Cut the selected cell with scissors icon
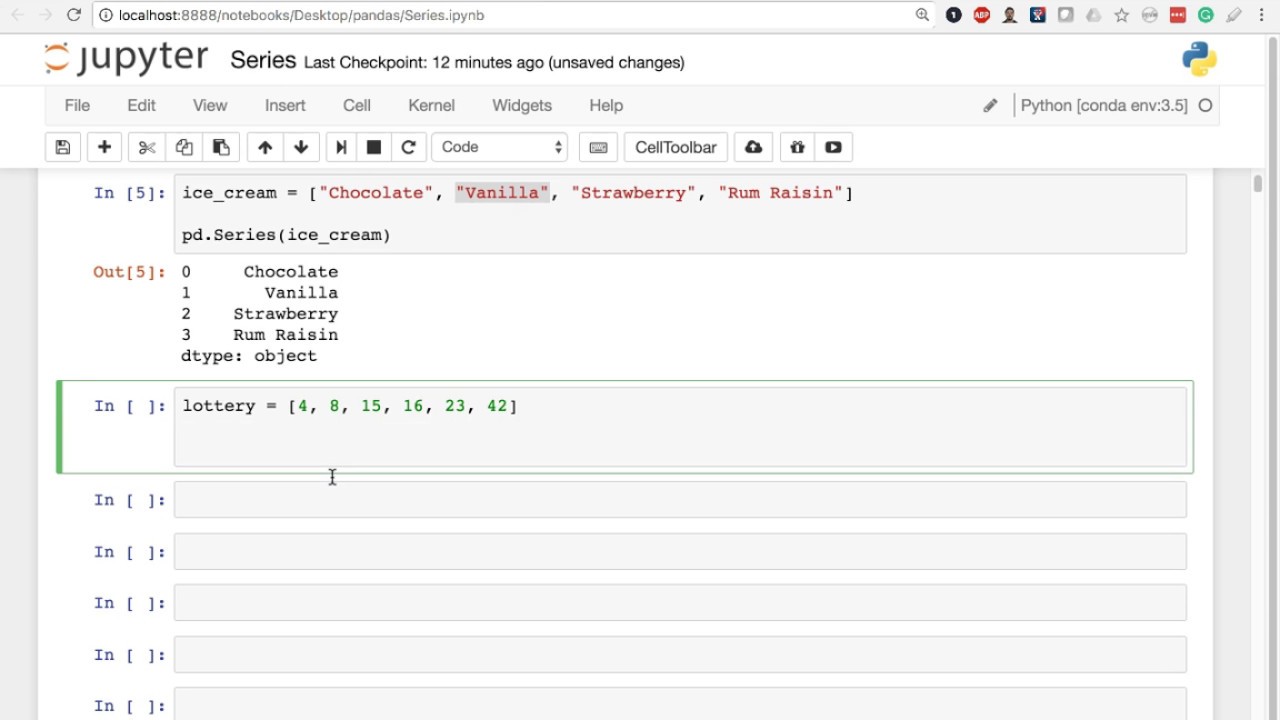Viewport: 1280px width, 720px height. tap(145, 147)
